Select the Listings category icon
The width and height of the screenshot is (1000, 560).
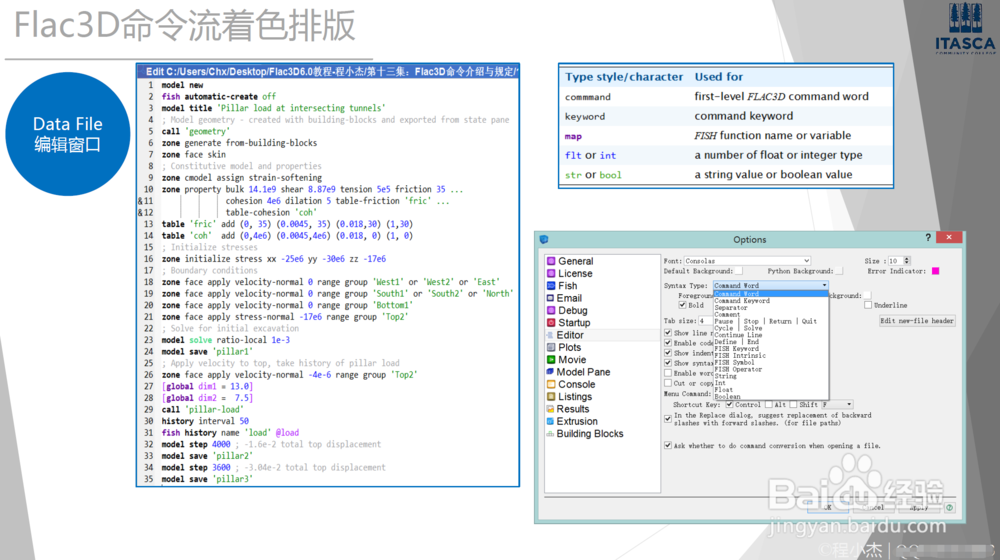[x=551, y=396]
